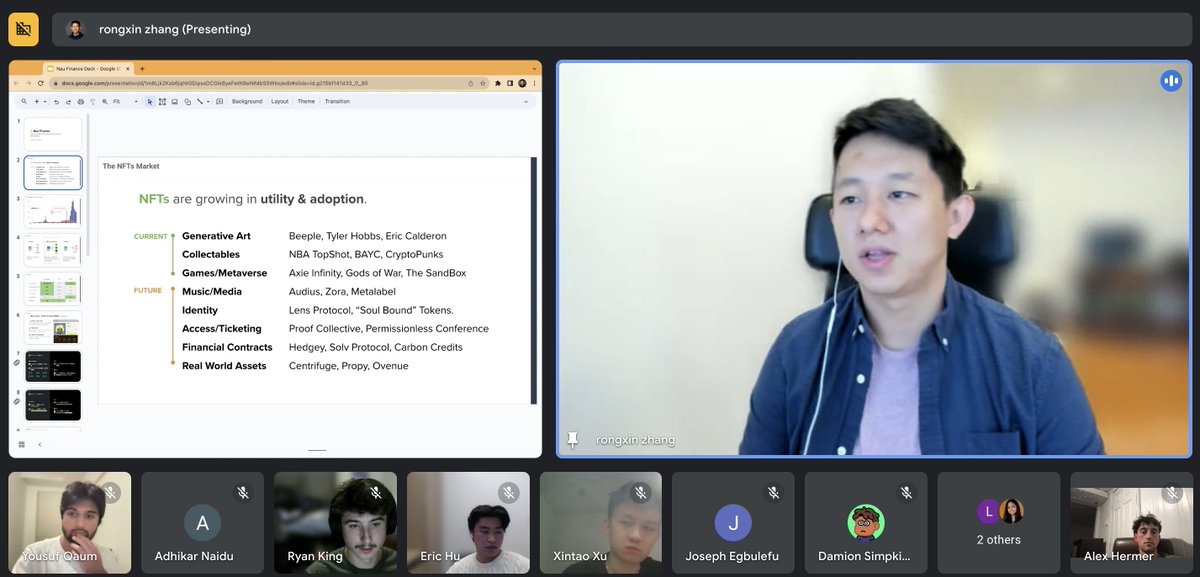Viewport: 1200px width, 577px height.
Task: Click the blue audio activity indicator on presenter tile
Action: pyautogui.click(x=1170, y=81)
